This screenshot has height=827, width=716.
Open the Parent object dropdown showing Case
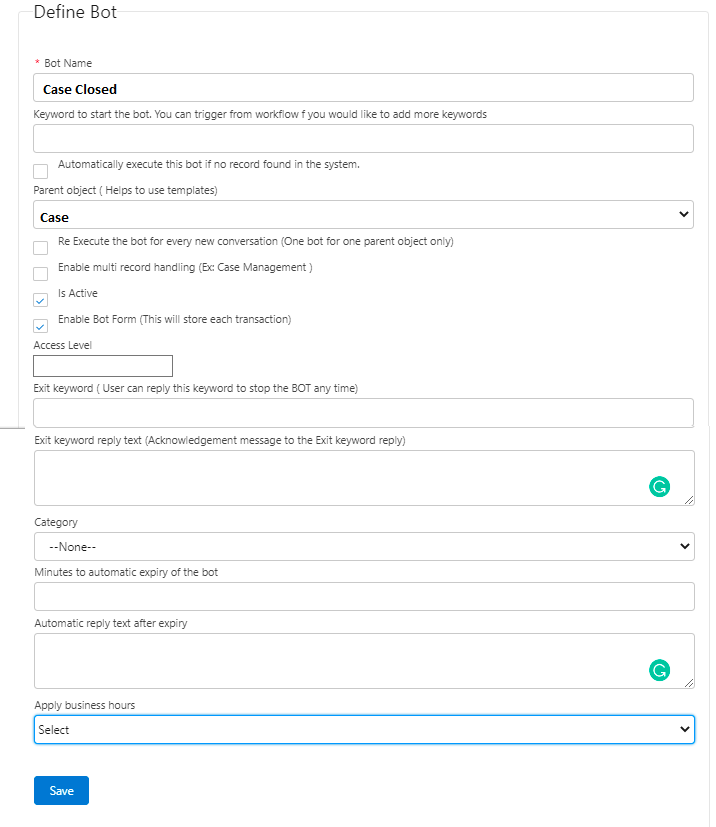[x=363, y=215]
